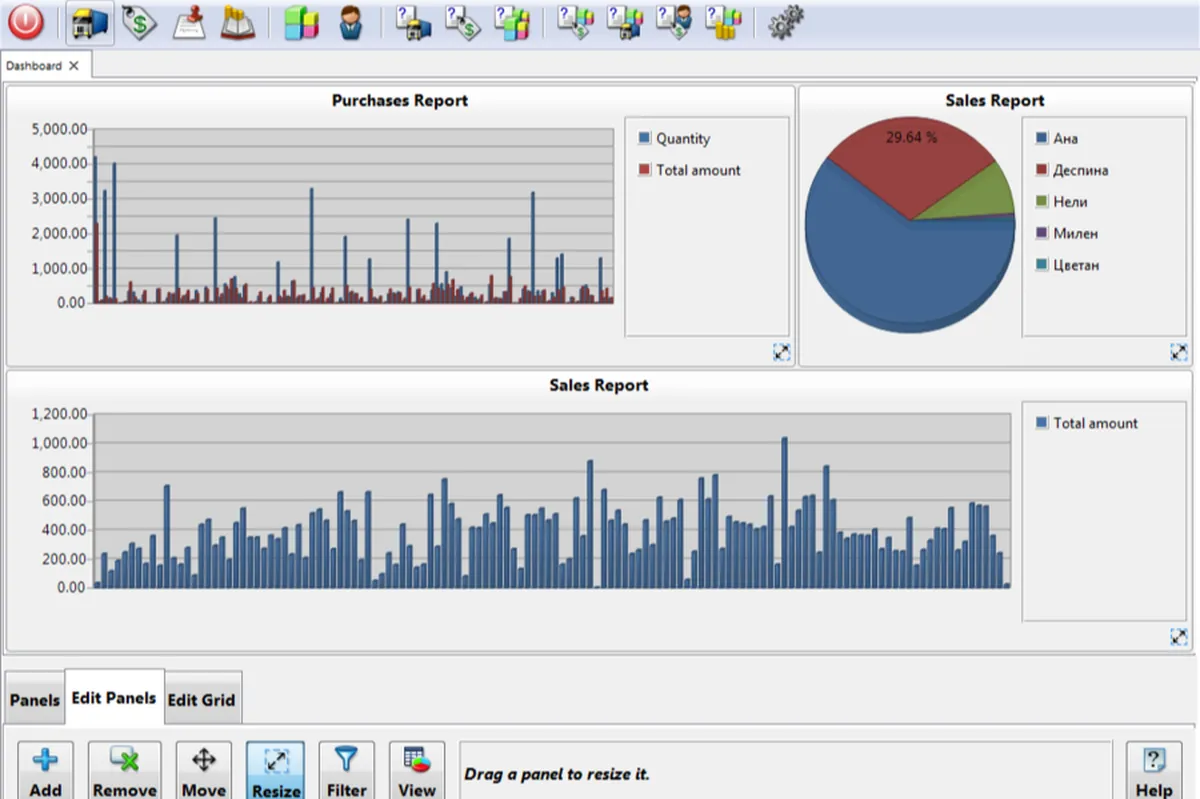Viewport: 1200px width, 799px height.
Task: Toggle the Move panel mode
Action: (203, 771)
